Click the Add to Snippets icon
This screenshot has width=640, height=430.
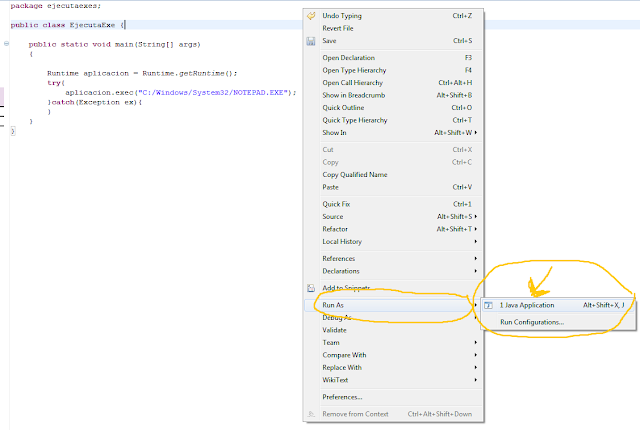pos(311,288)
